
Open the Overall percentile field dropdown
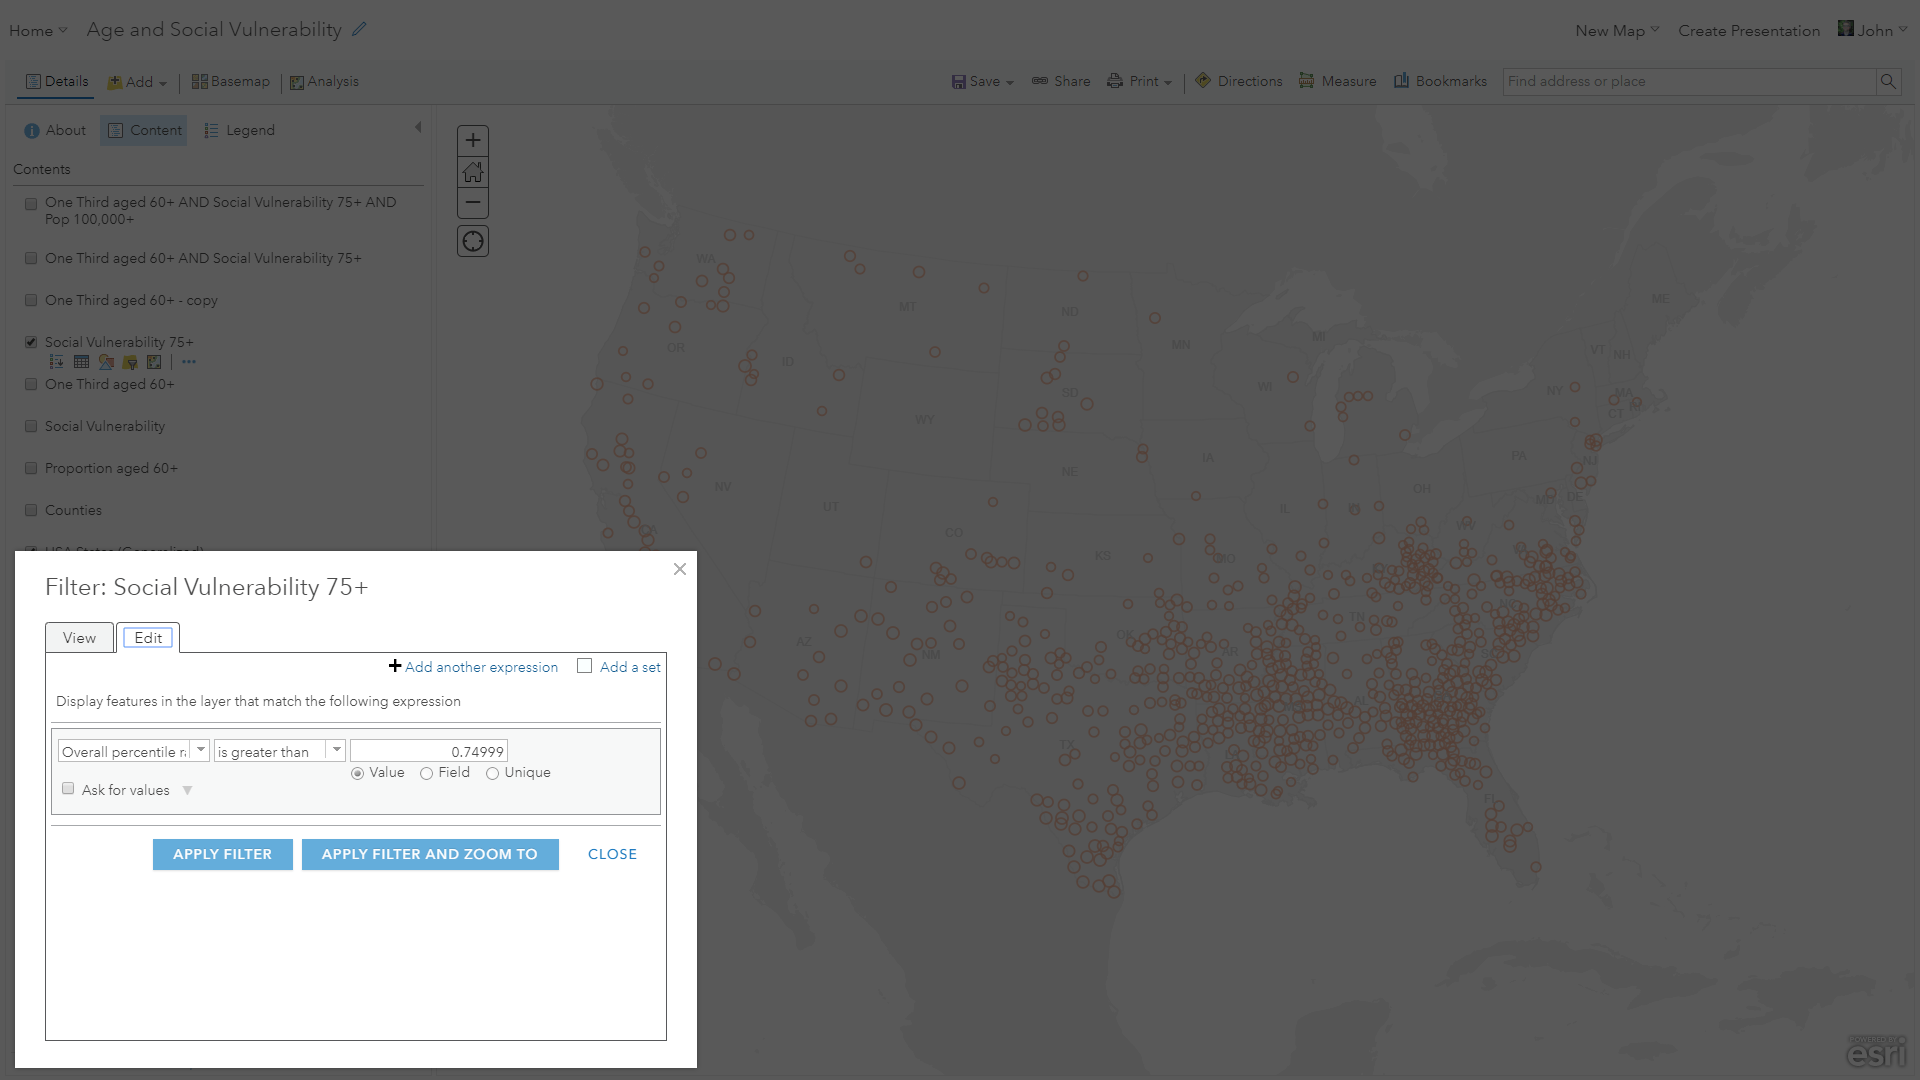tap(201, 750)
